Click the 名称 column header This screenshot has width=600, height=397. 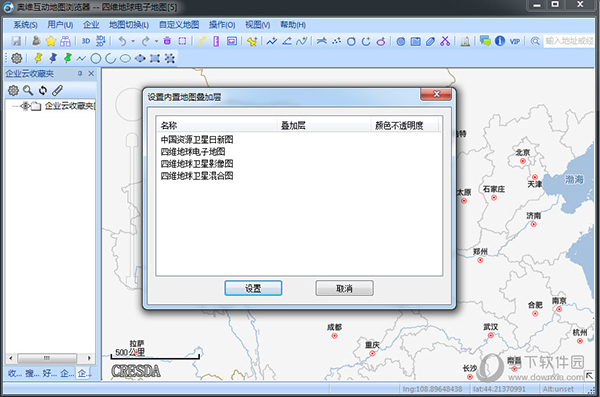pyautogui.click(x=217, y=125)
